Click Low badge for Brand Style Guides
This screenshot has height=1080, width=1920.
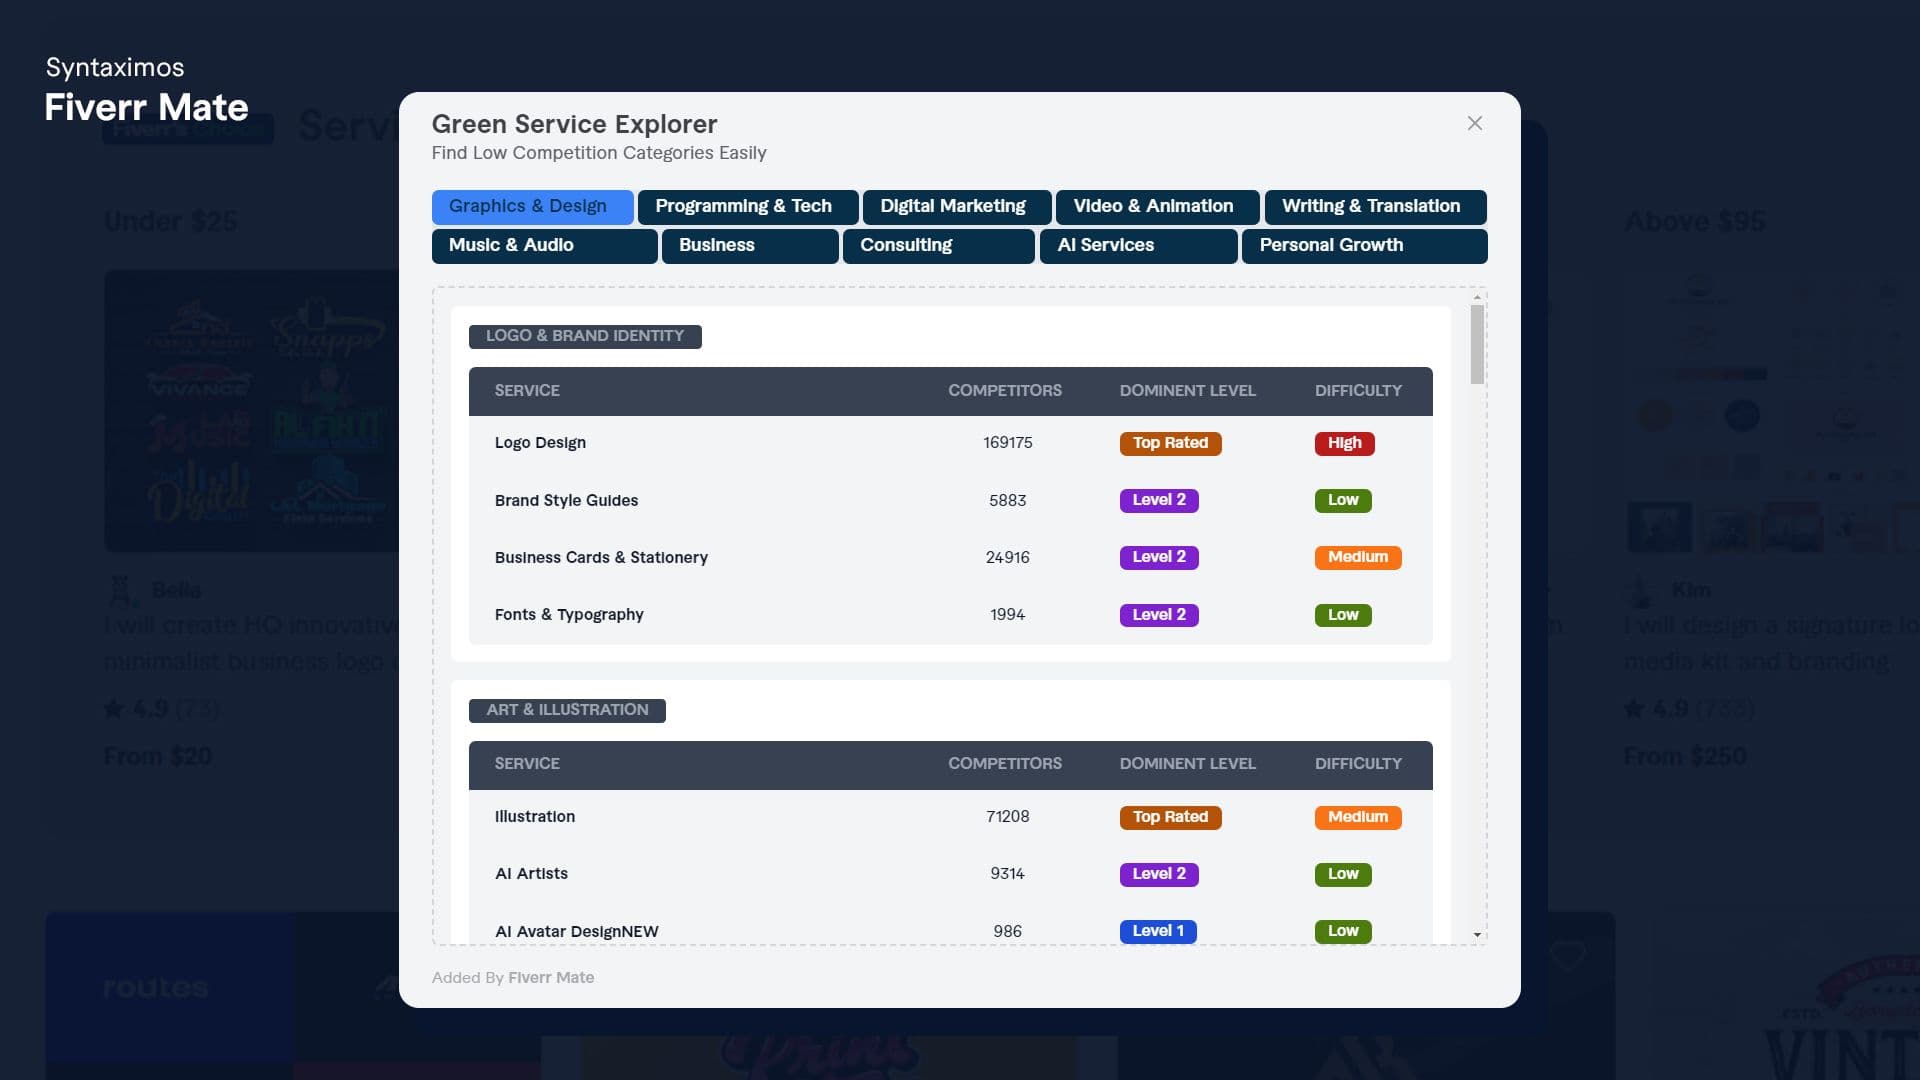coord(1343,500)
